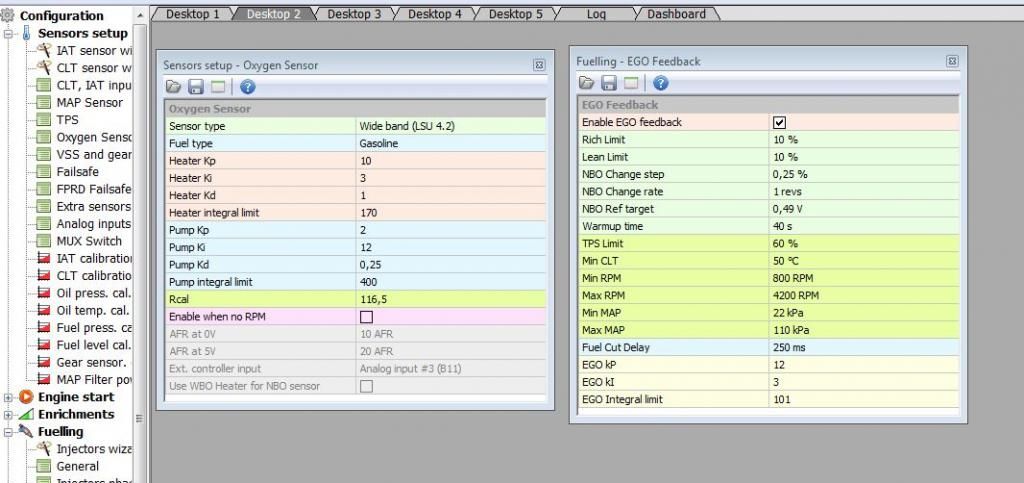Click the third toolbar icon in EGO Feedback panel
The height and width of the screenshot is (483, 1024).
coord(632,83)
